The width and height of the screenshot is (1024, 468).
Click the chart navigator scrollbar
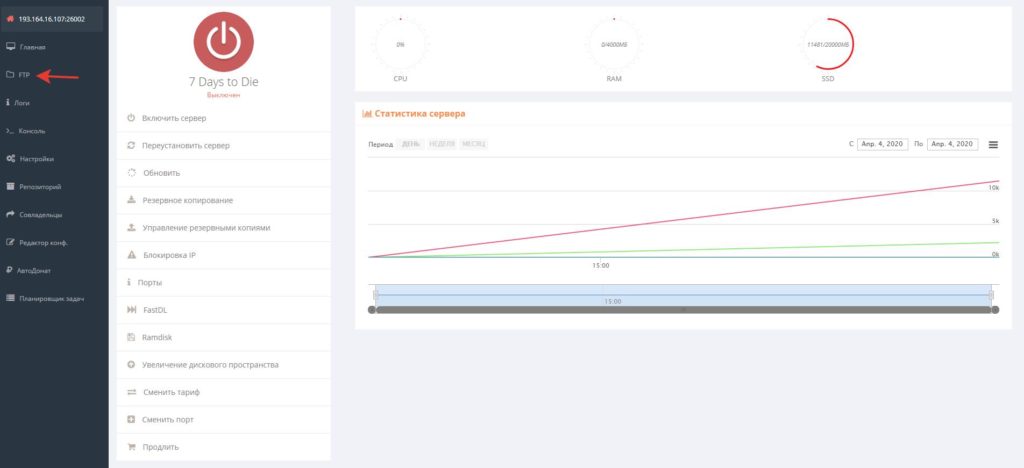pyautogui.click(x=684, y=310)
